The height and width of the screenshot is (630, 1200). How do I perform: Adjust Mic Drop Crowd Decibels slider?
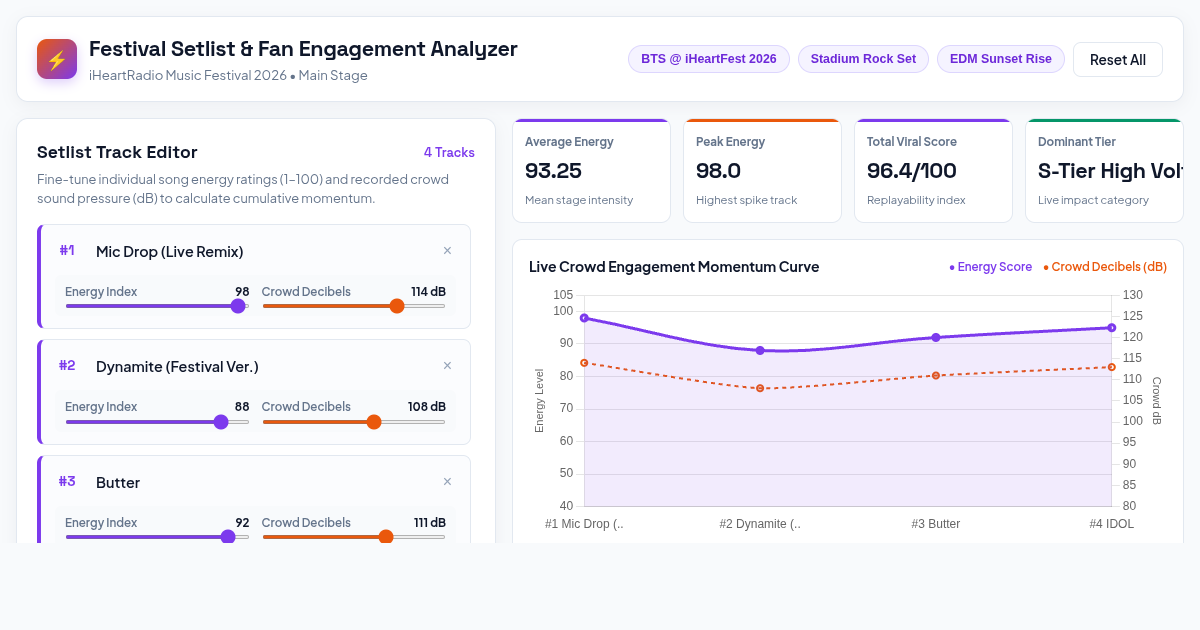(354, 306)
